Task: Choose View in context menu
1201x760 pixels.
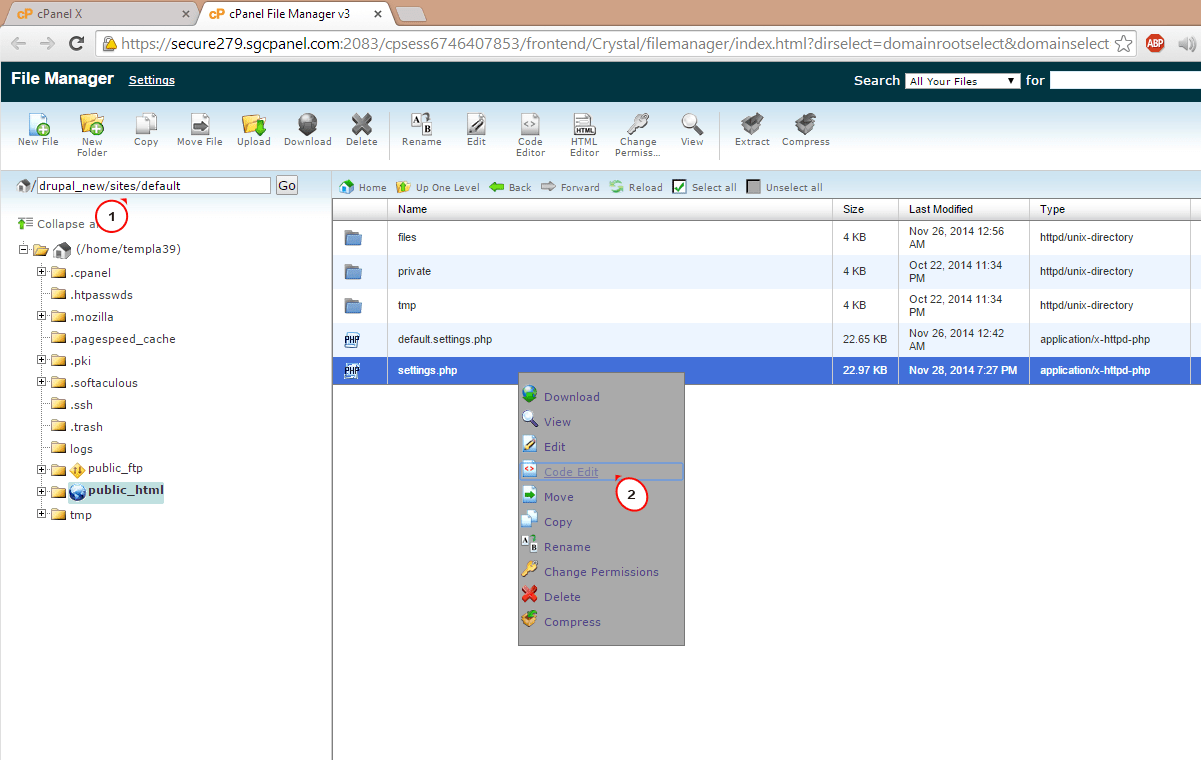Action: click(x=557, y=422)
